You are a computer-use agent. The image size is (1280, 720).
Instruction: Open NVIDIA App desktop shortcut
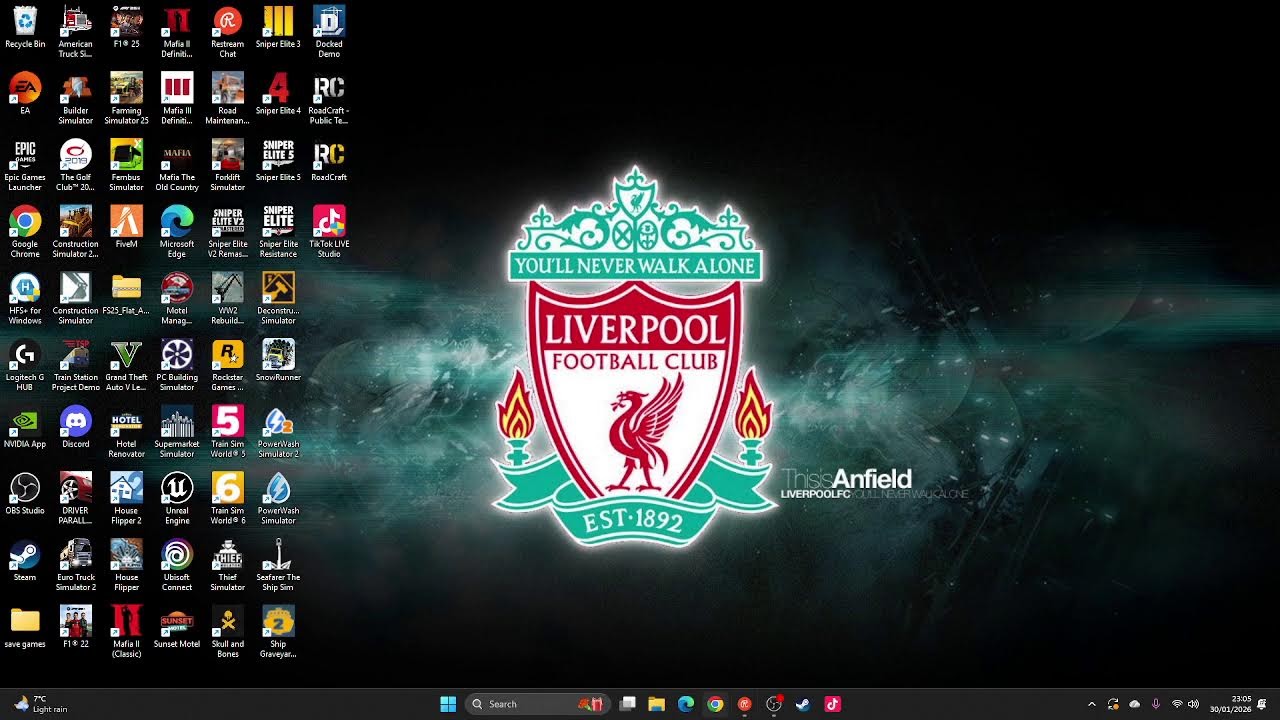(x=25, y=428)
